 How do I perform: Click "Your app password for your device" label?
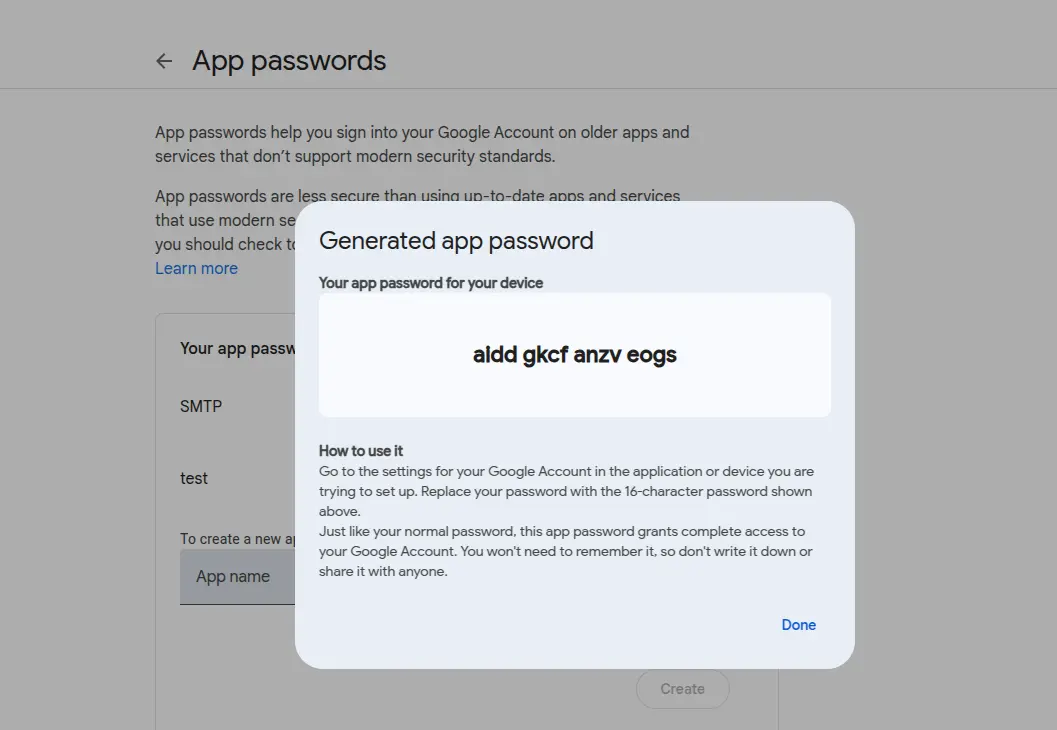[431, 283]
